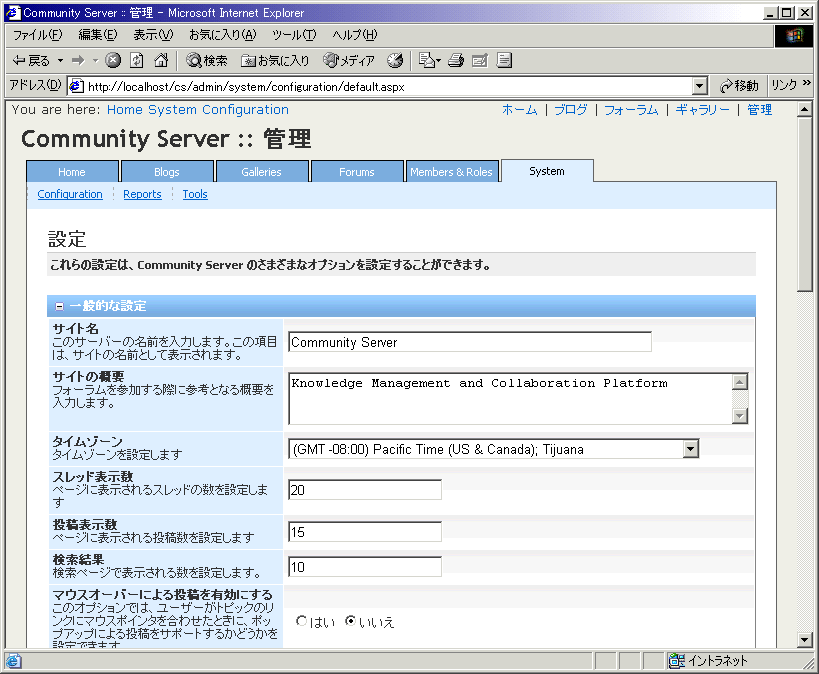Click the page scrollbar down arrow
The height and width of the screenshot is (674, 819).
coord(805,638)
